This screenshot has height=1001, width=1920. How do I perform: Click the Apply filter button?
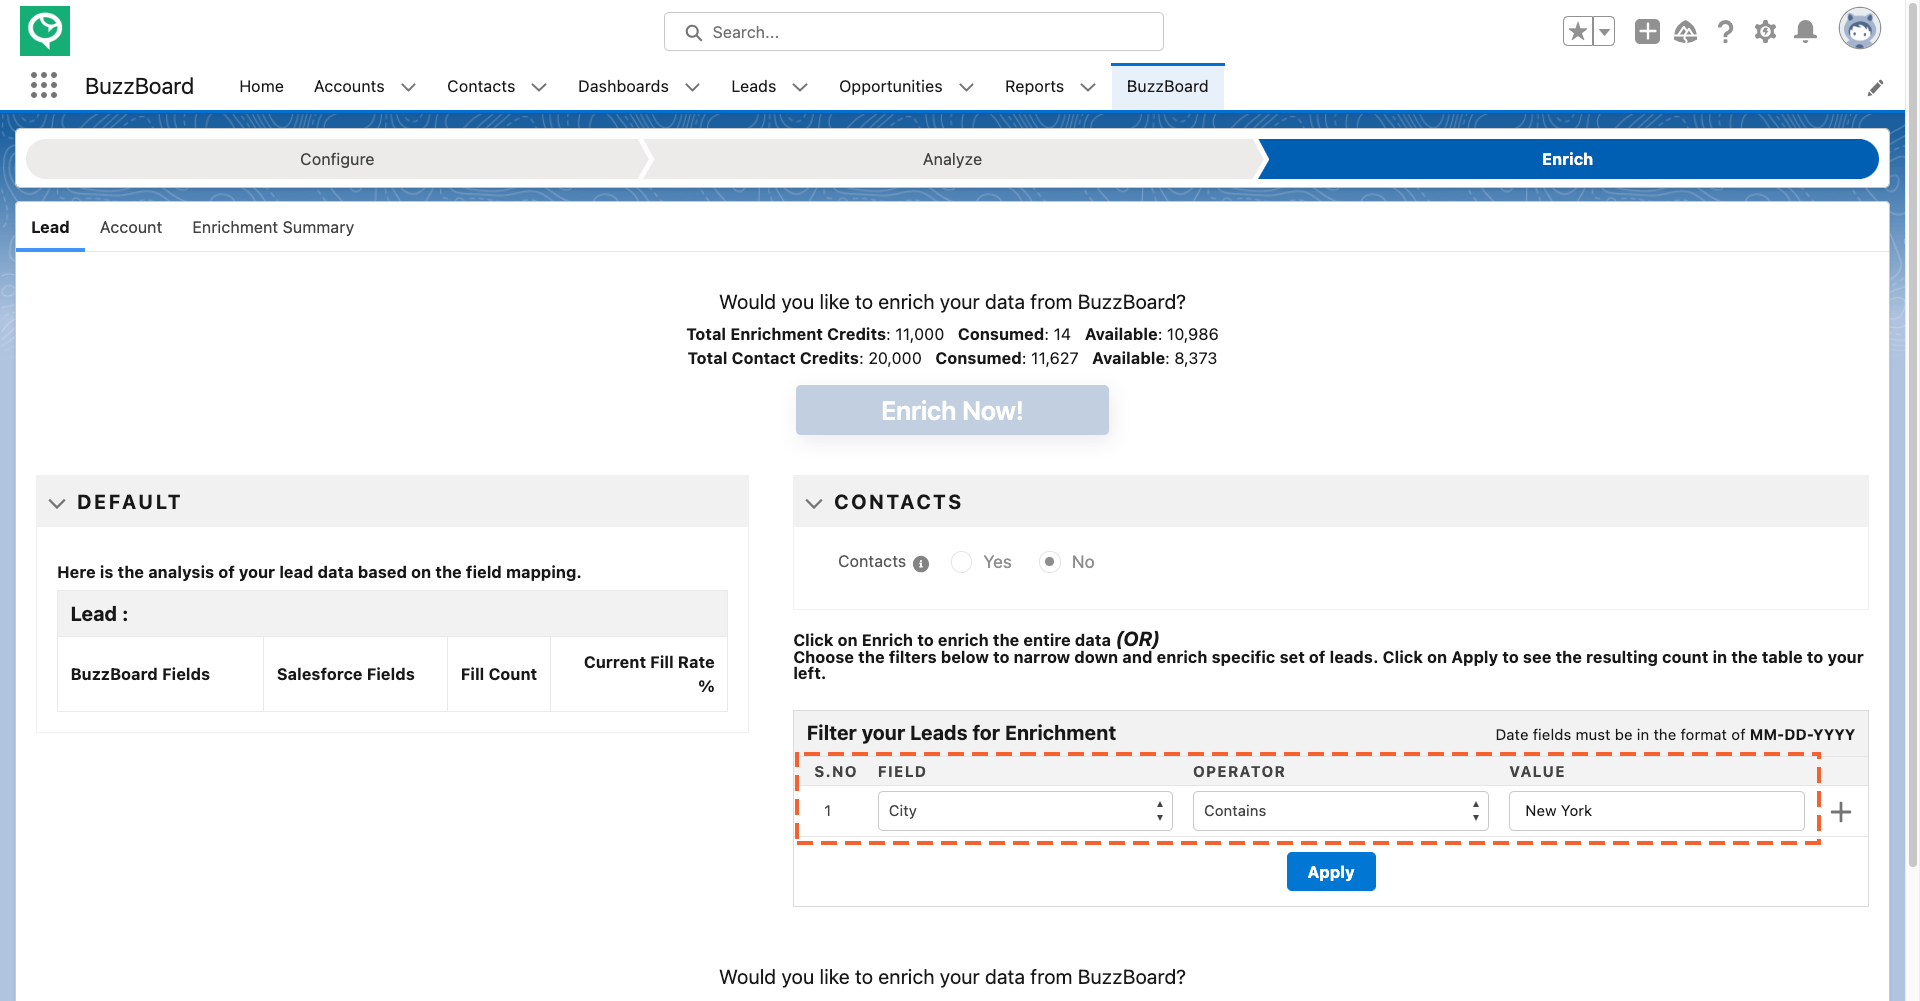coord(1331,872)
